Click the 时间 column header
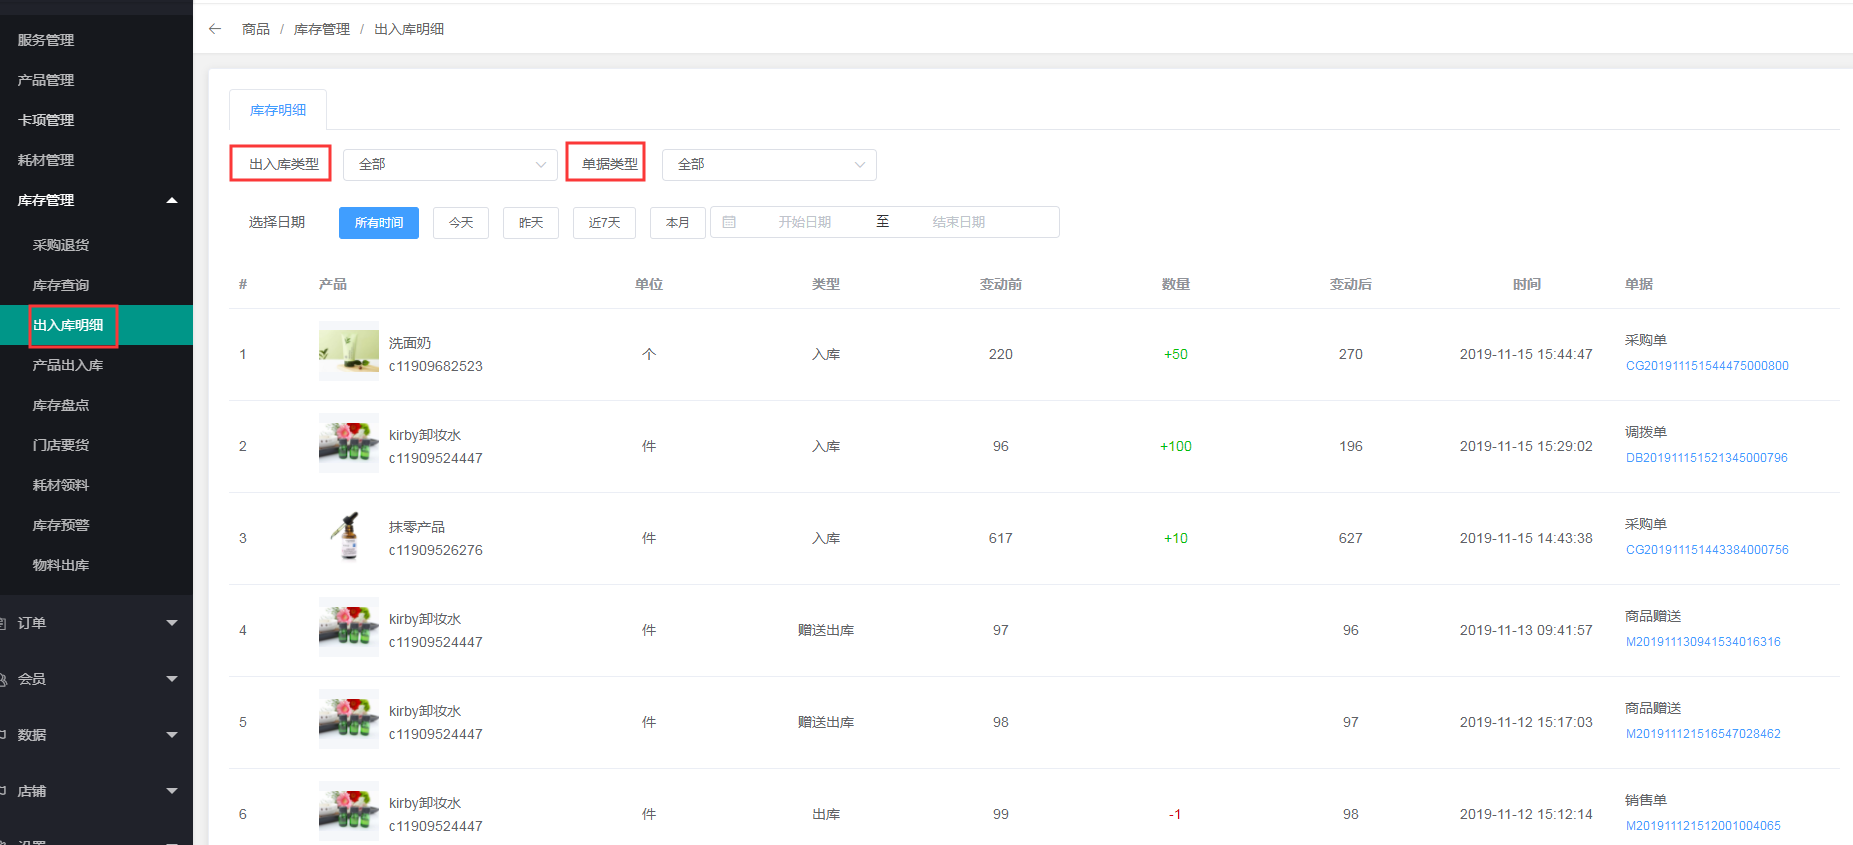Screen dimensions: 1853x845 tap(1527, 284)
